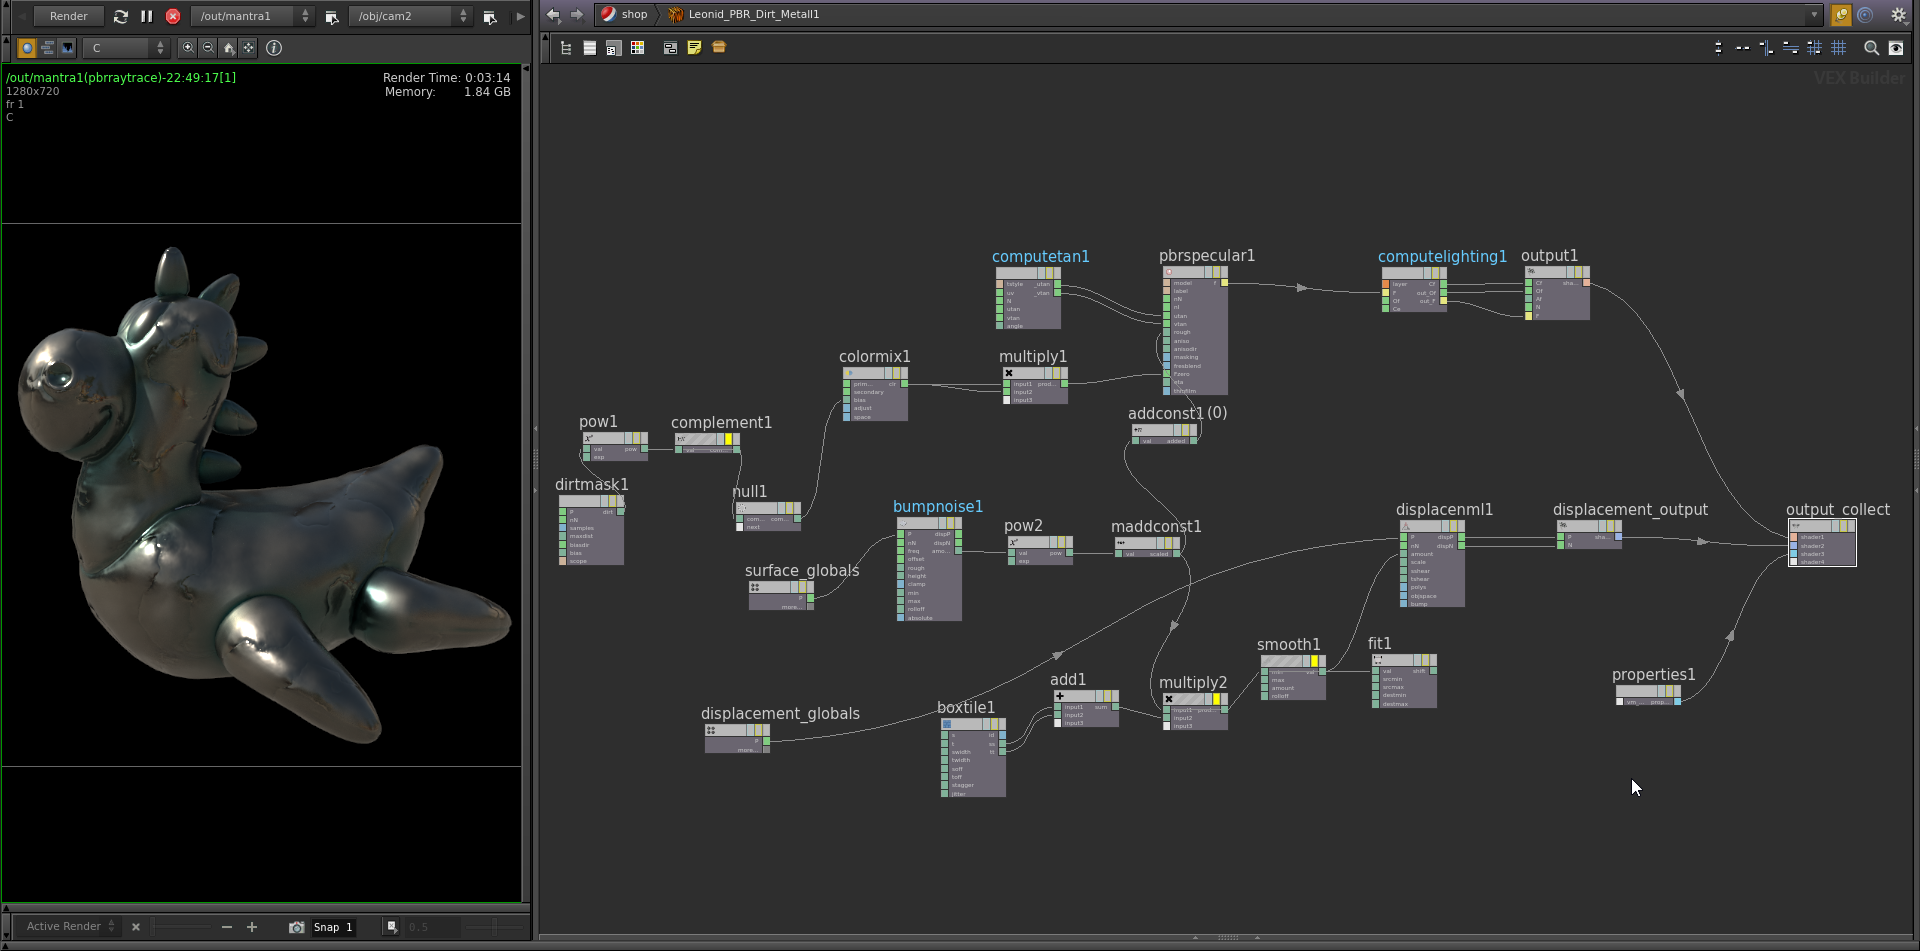The height and width of the screenshot is (951, 1920).
Task: Pause the render using the pause icon
Action: point(146,16)
